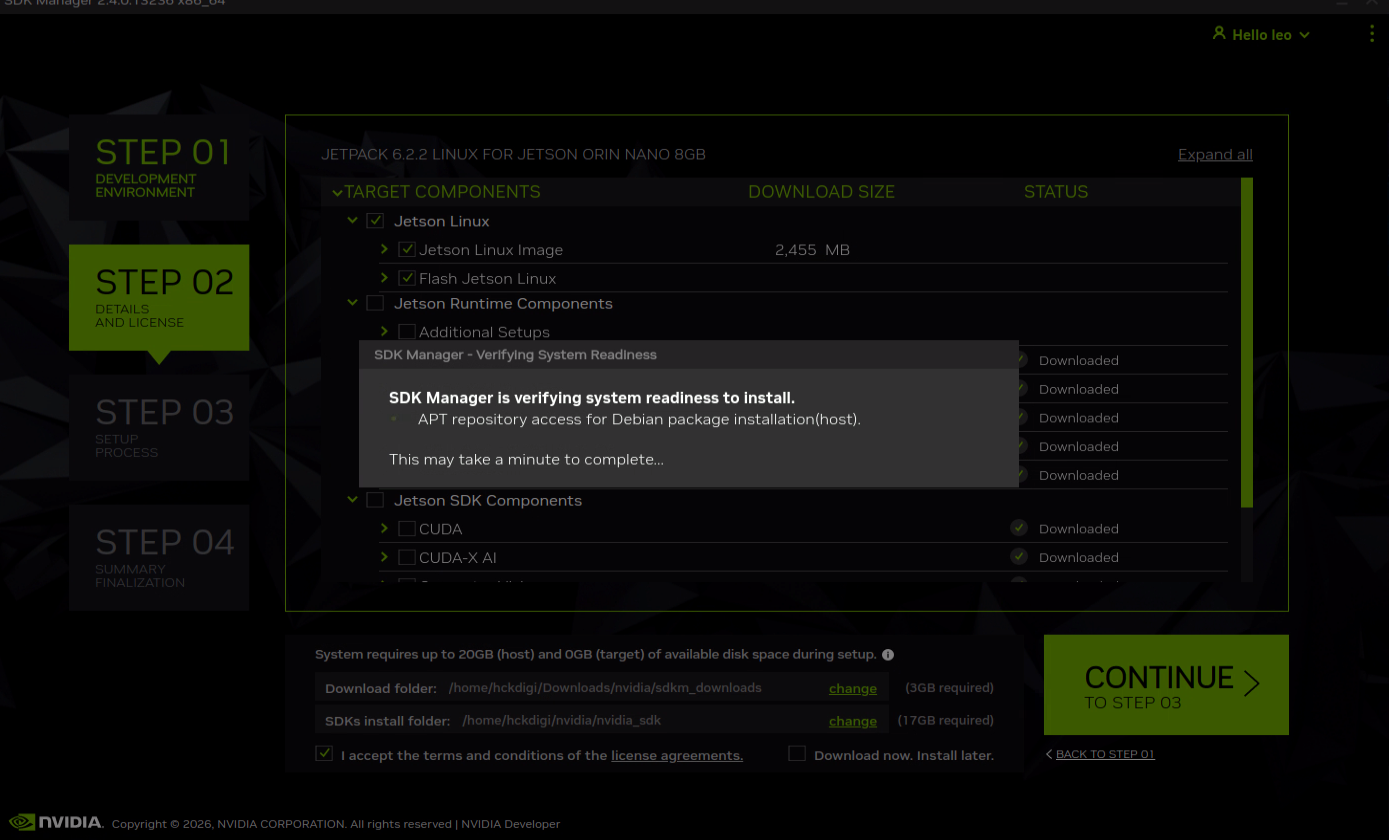The height and width of the screenshot is (840, 1389).
Task: Continue to Step 03
Action: 1166,685
